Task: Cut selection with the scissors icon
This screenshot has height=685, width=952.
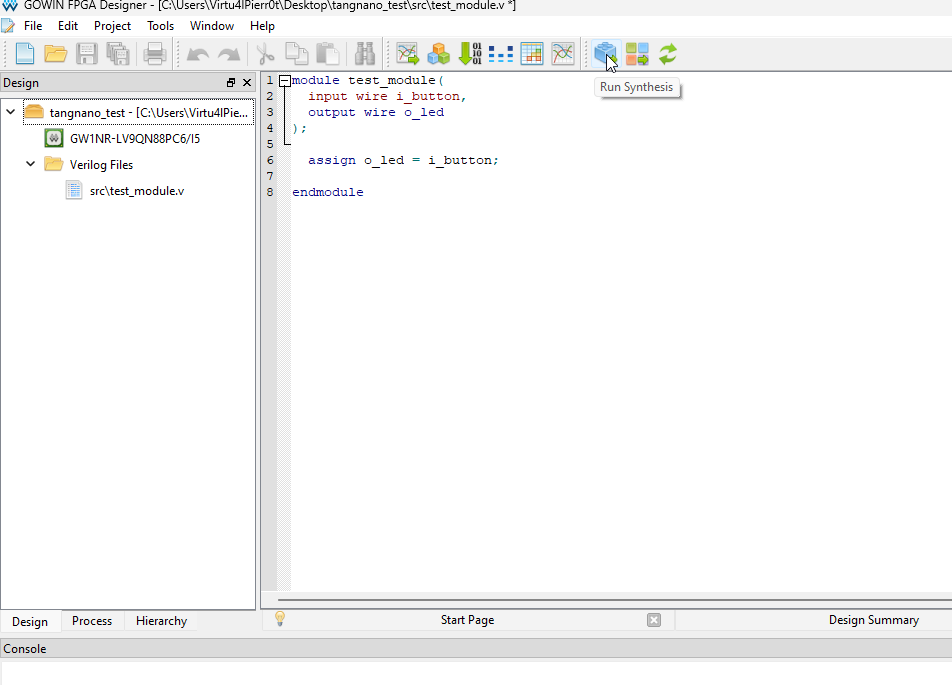Action: [265, 53]
